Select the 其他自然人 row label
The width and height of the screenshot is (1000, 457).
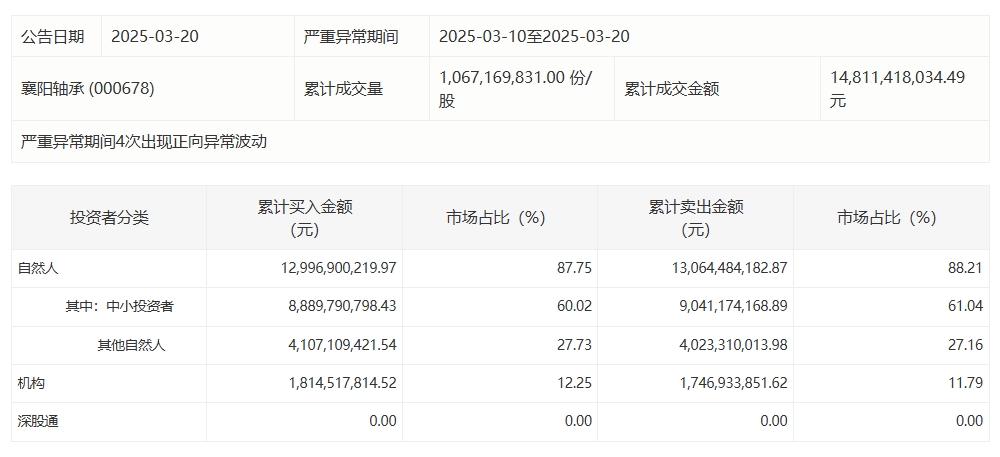[130, 345]
